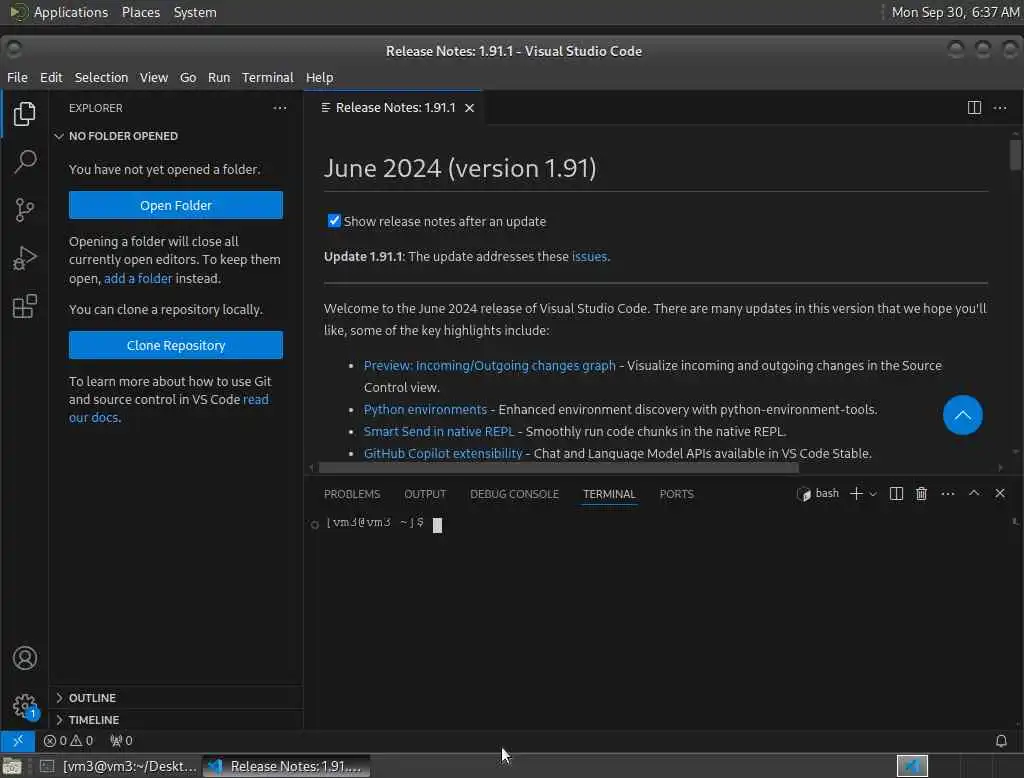Open editor more actions ellipsis
The height and width of the screenshot is (778, 1024).
tap(1000, 107)
